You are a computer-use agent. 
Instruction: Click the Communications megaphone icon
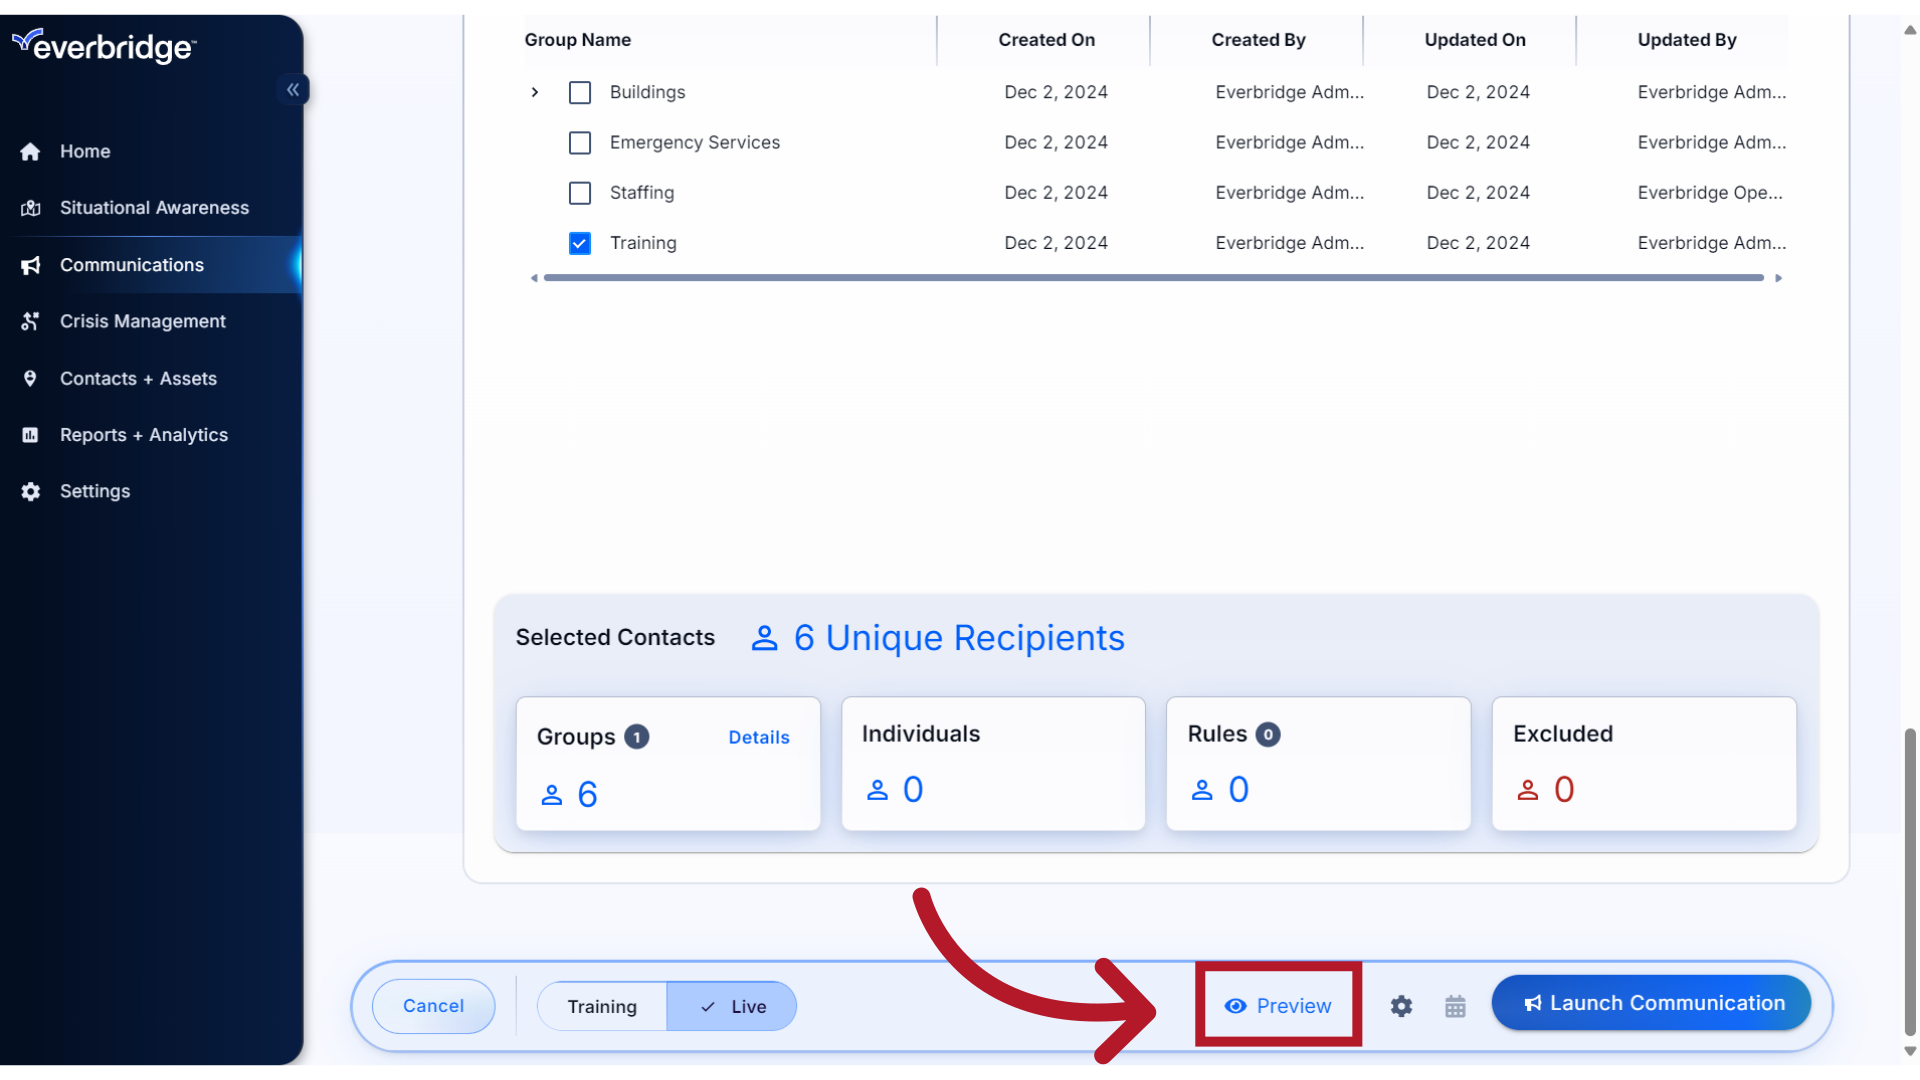point(30,265)
